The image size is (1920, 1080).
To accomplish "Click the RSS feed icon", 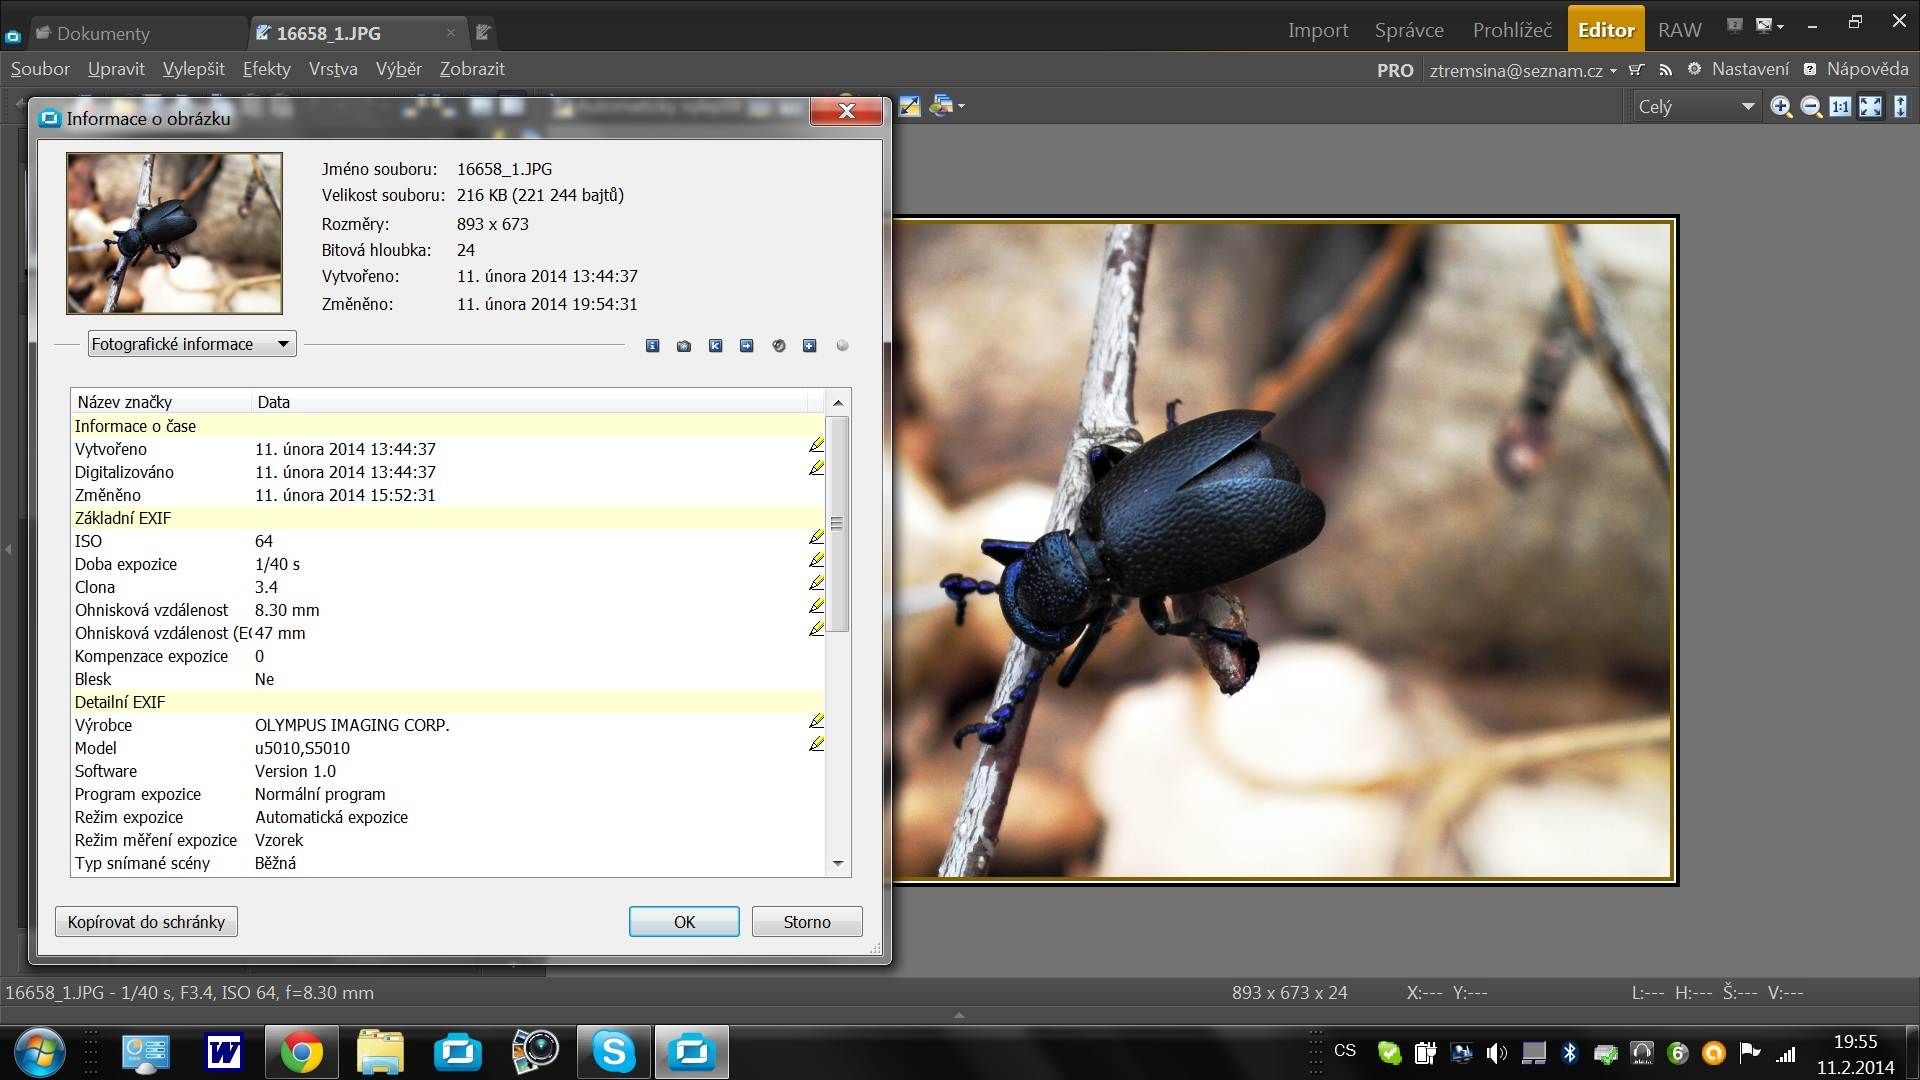I will point(1665,70).
